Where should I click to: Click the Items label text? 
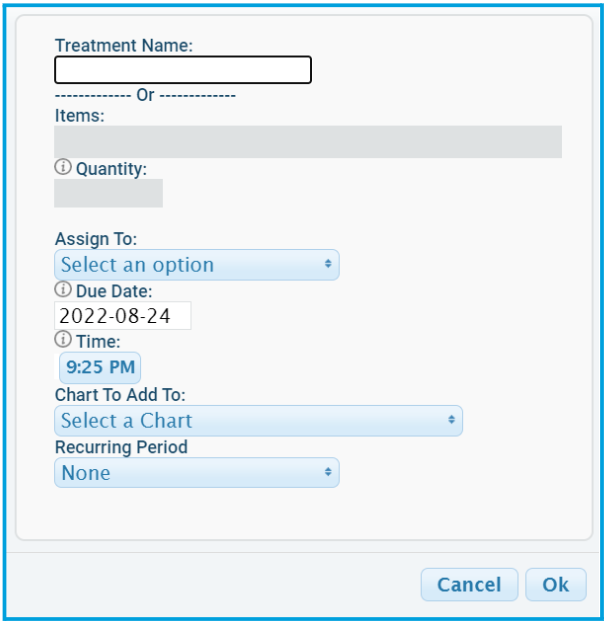80,116
